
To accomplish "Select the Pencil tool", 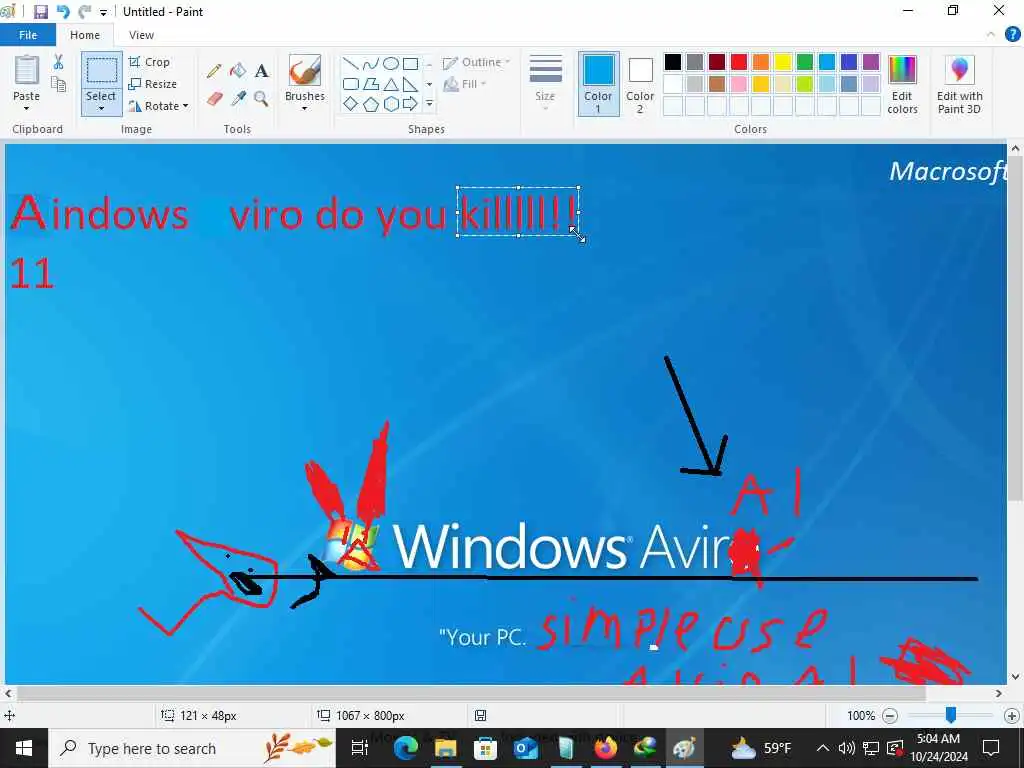I will (214, 71).
